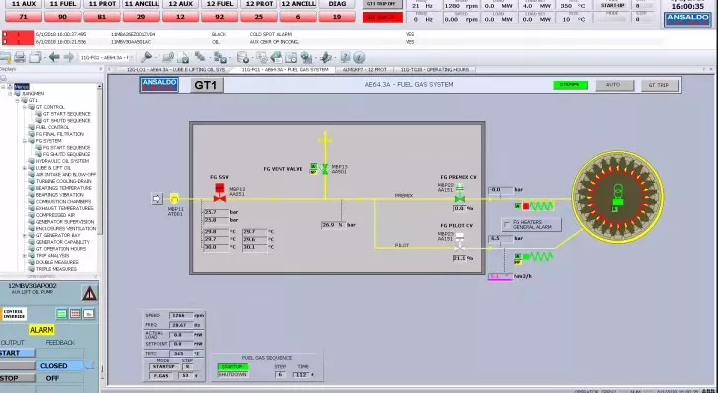Click the info icon in toolbar
718x393 pixels.
tap(359, 57)
